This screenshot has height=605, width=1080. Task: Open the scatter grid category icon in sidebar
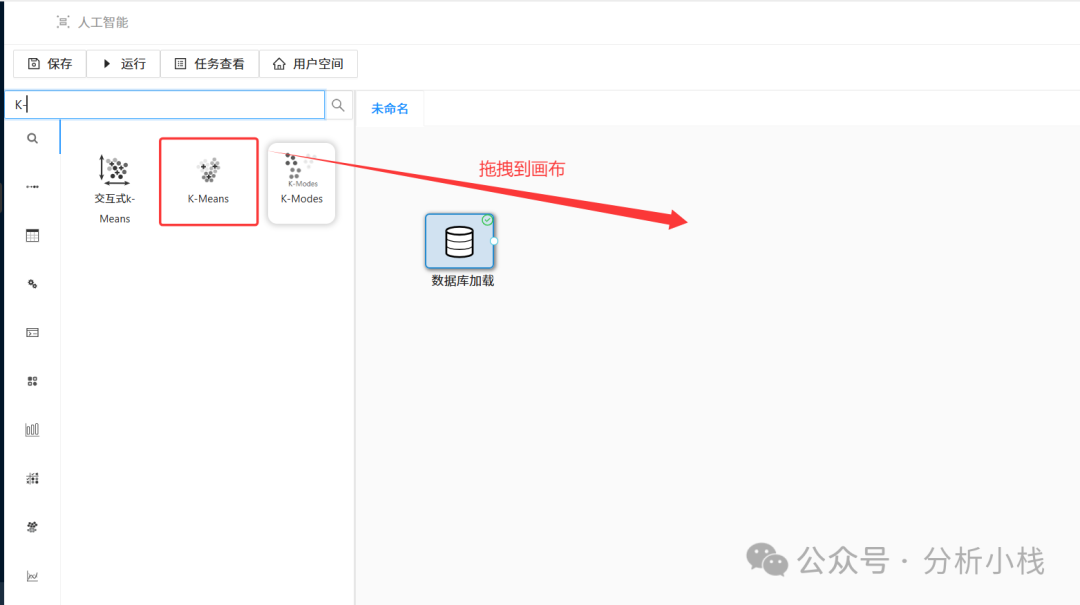click(32, 478)
